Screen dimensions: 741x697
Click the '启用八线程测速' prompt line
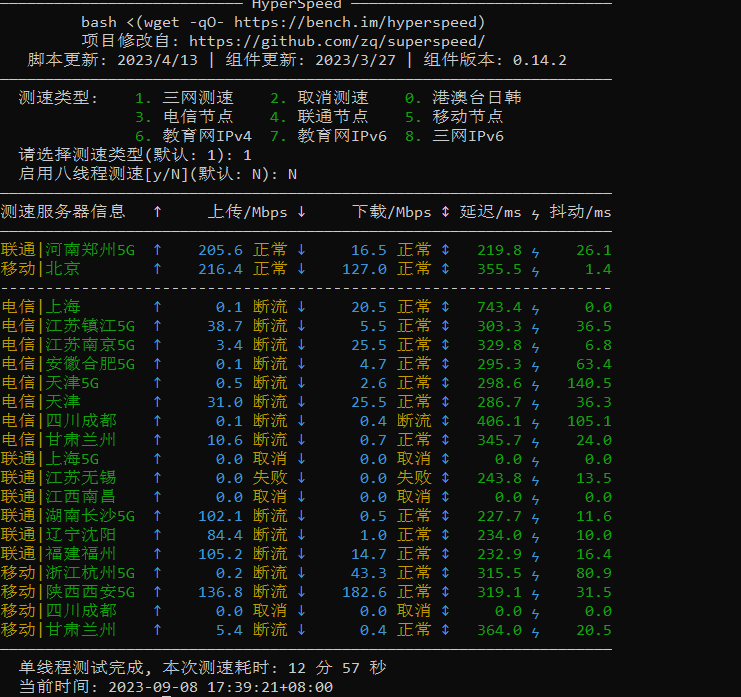(x=158, y=174)
